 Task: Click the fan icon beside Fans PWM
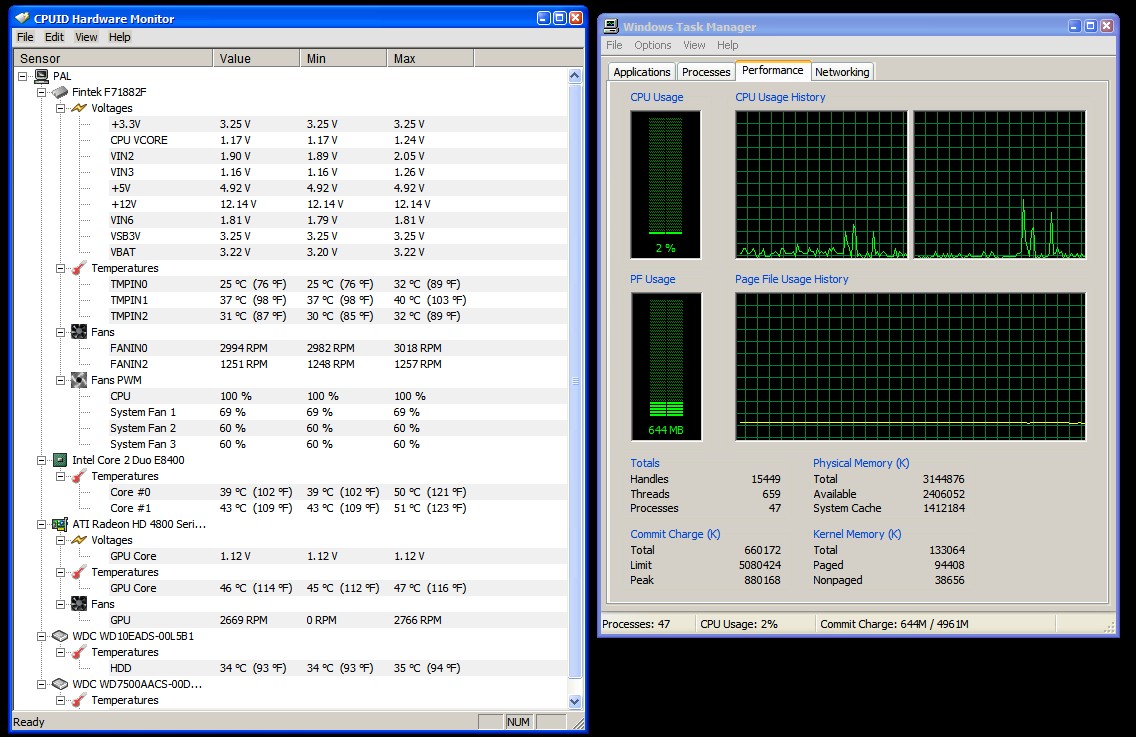pyautogui.click(x=79, y=380)
